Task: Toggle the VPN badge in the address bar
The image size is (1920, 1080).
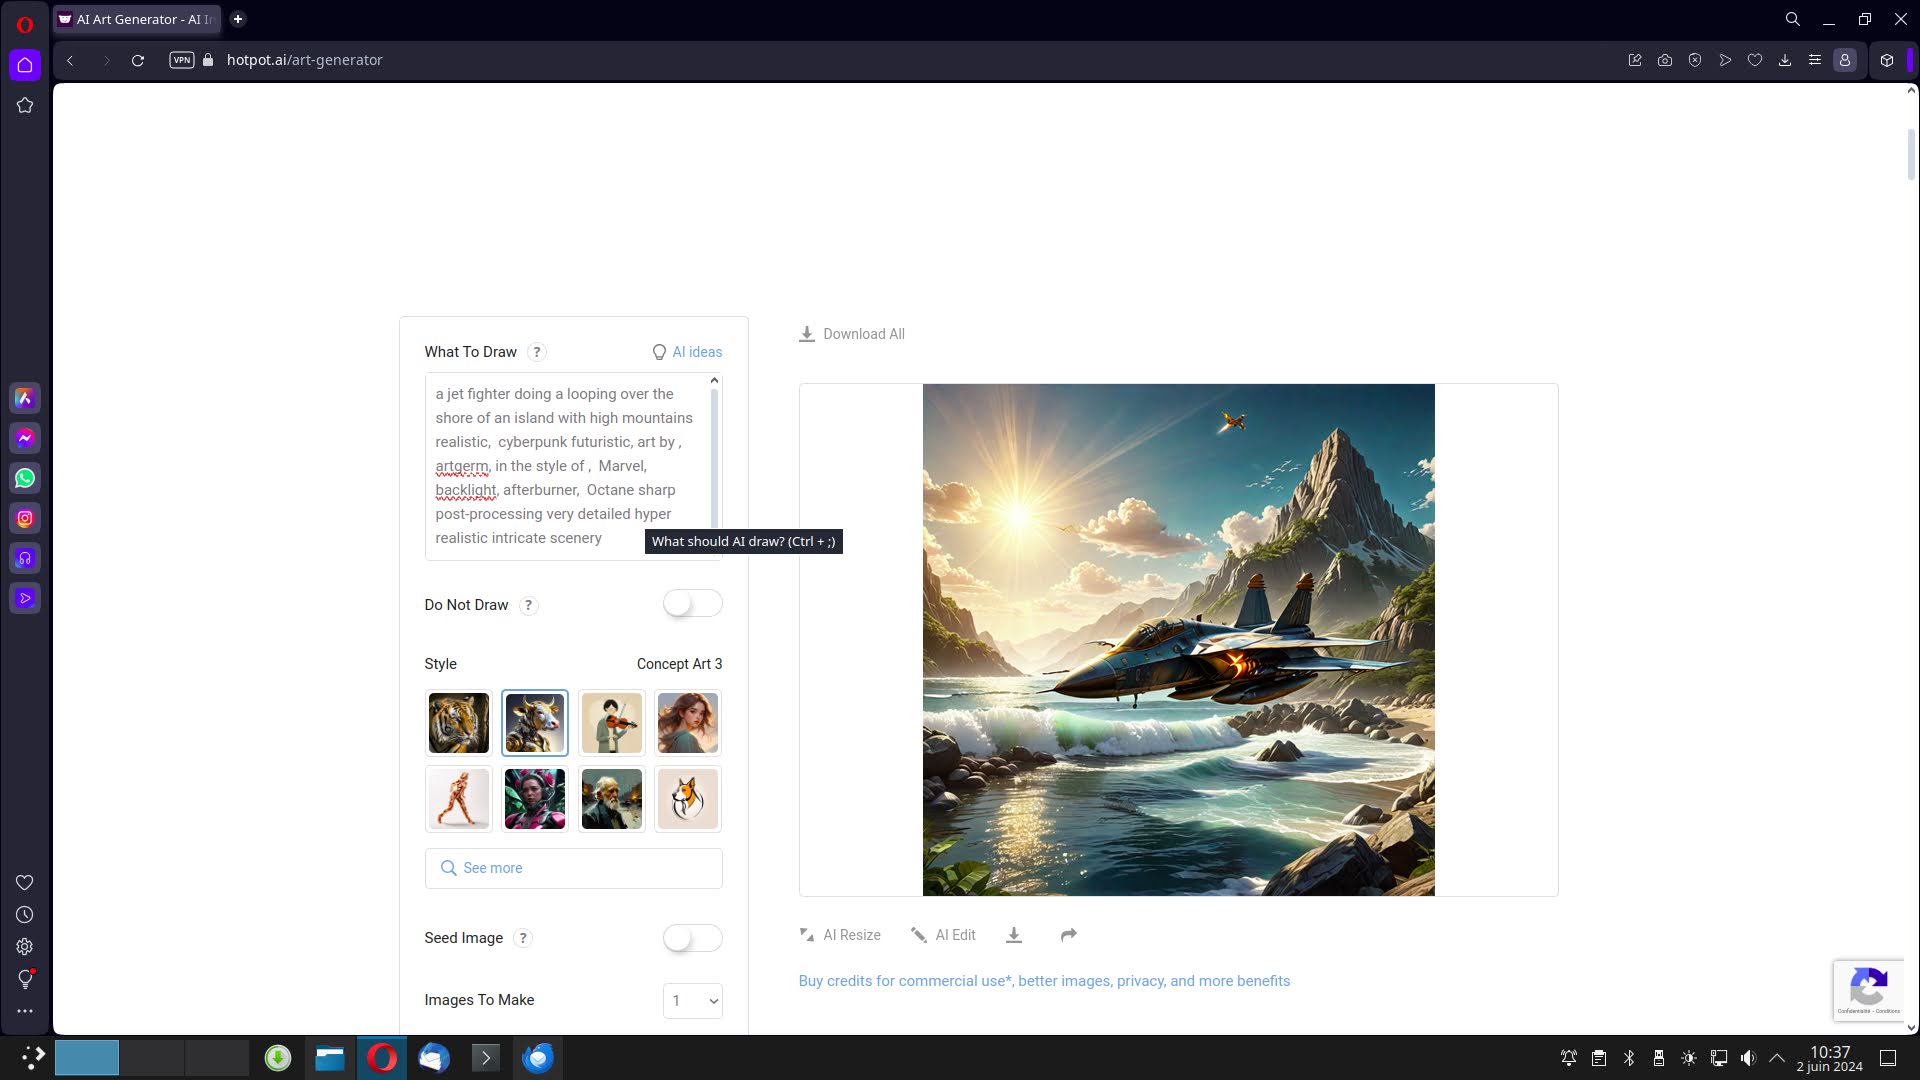Action: 181,60
